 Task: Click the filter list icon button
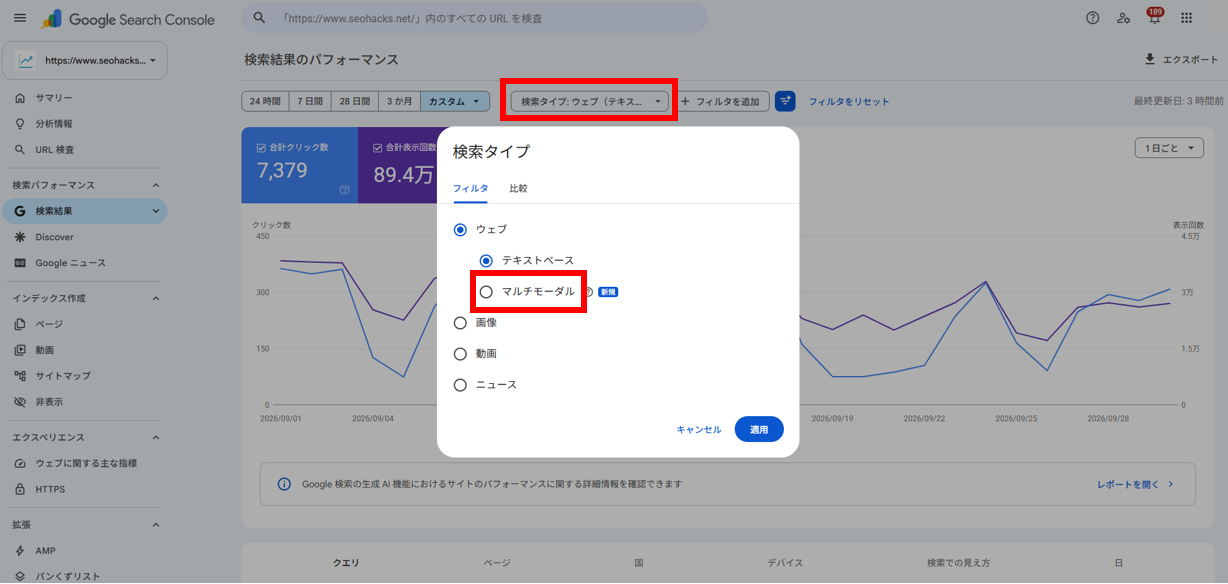click(x=785, y=101)
